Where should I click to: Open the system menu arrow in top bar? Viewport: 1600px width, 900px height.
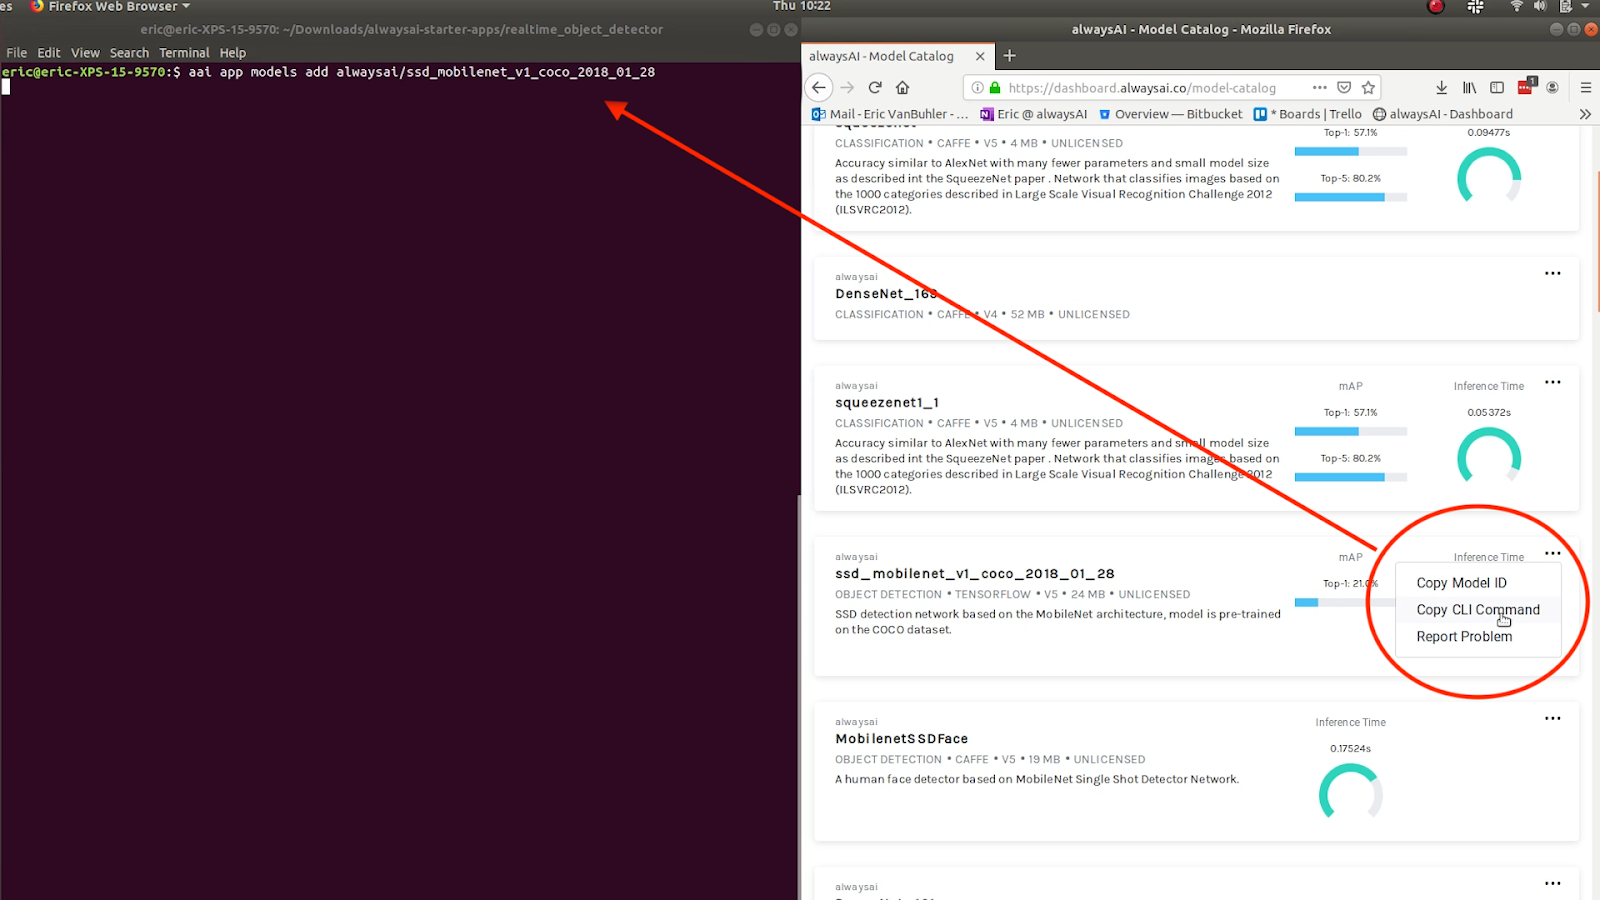coord(1585,6)
